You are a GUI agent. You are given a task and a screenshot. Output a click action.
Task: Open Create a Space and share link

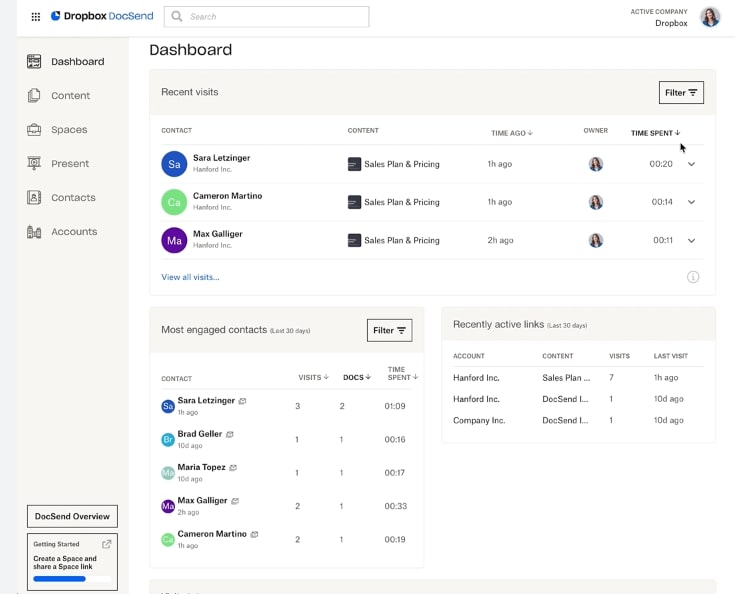(x=65, y=562)
